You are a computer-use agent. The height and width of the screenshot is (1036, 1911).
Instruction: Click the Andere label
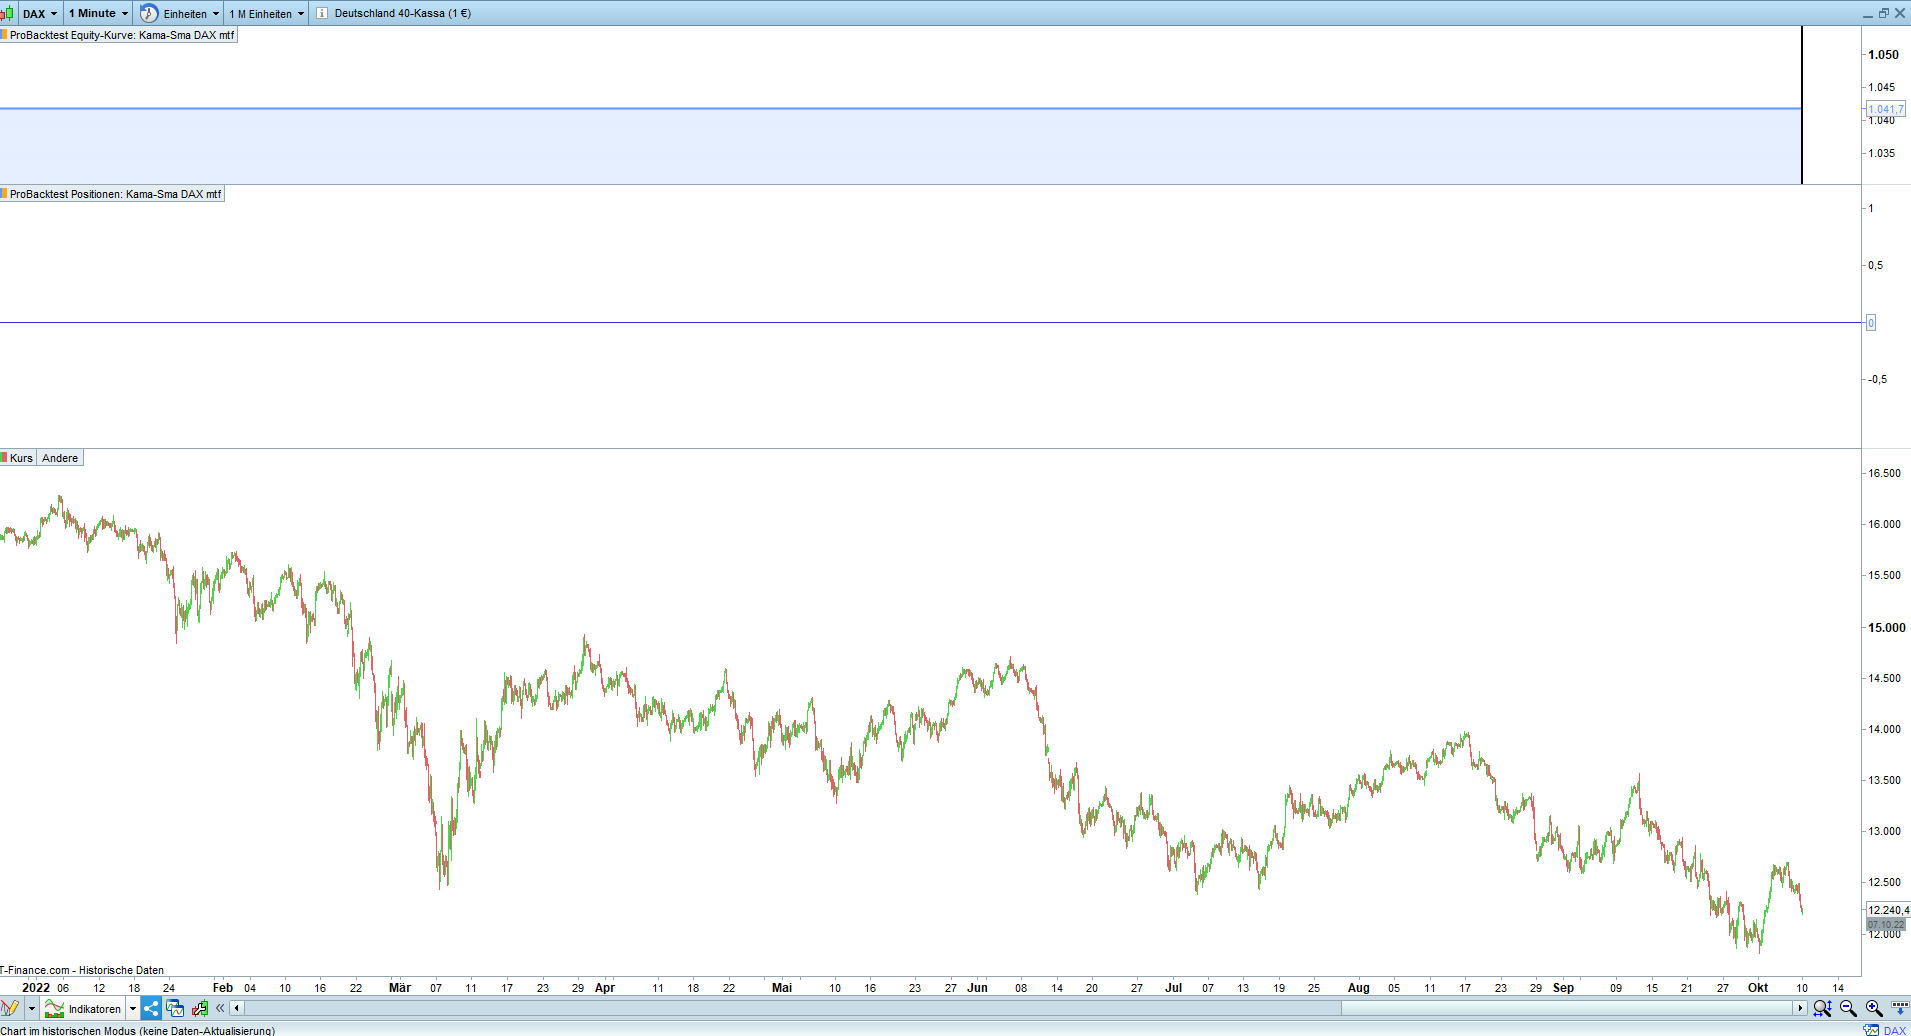click(60, 458)
